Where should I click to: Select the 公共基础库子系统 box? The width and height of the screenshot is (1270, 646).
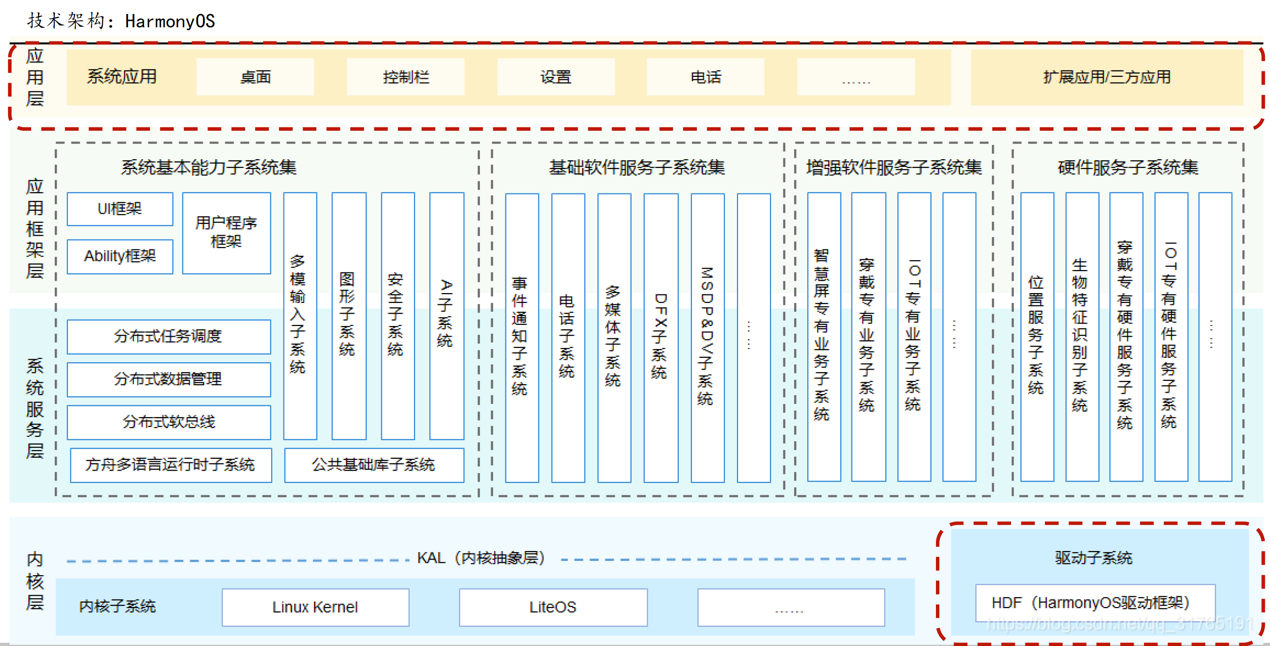pos(374,465)
